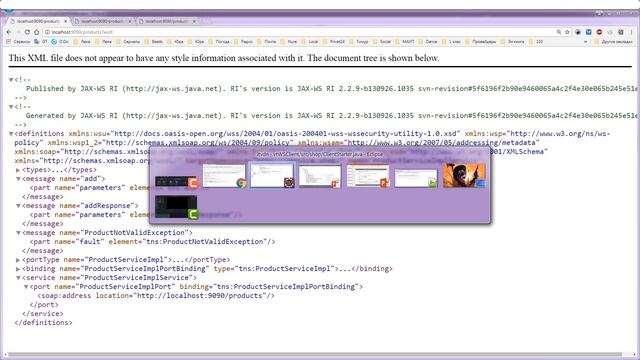Click the site info icon before localhost URL

47,32
